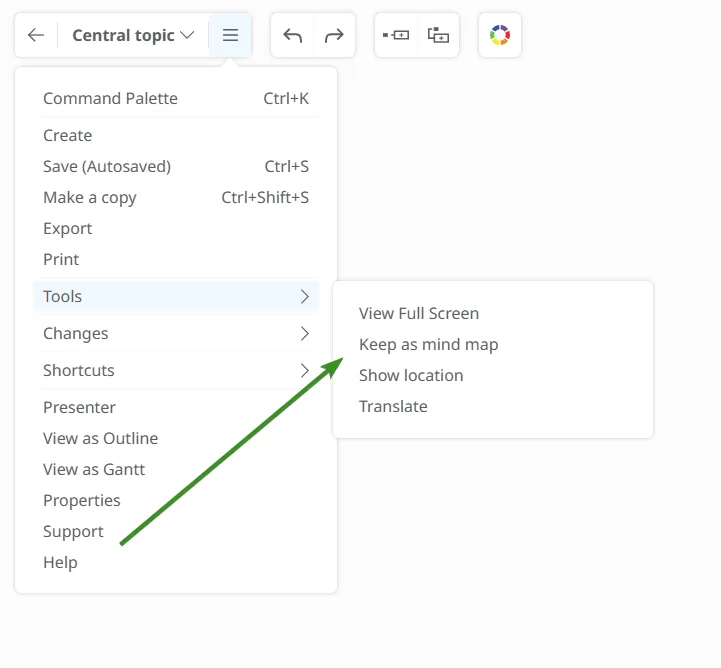The width and height of the screenshot is (721, 668).
Task: Choose Translate from Tools submenu
Action: pyautogui.click(x=393, y=406)
